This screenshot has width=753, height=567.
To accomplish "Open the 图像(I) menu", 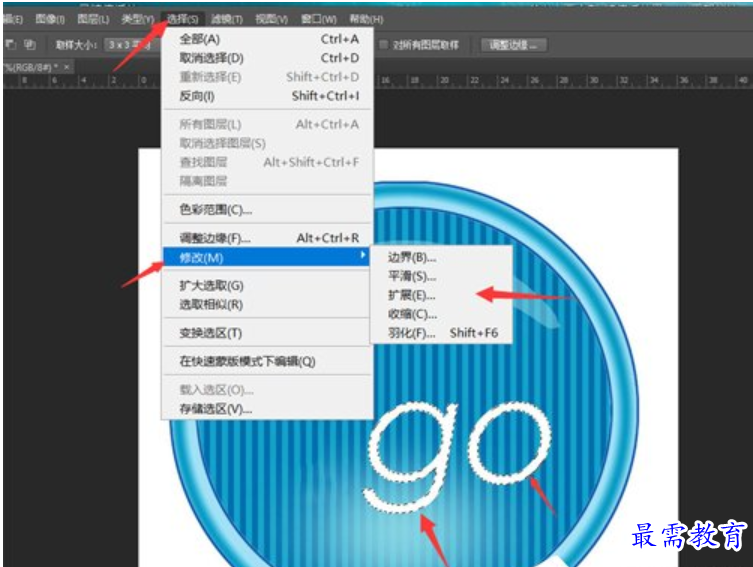I will [x=50, y=19].
